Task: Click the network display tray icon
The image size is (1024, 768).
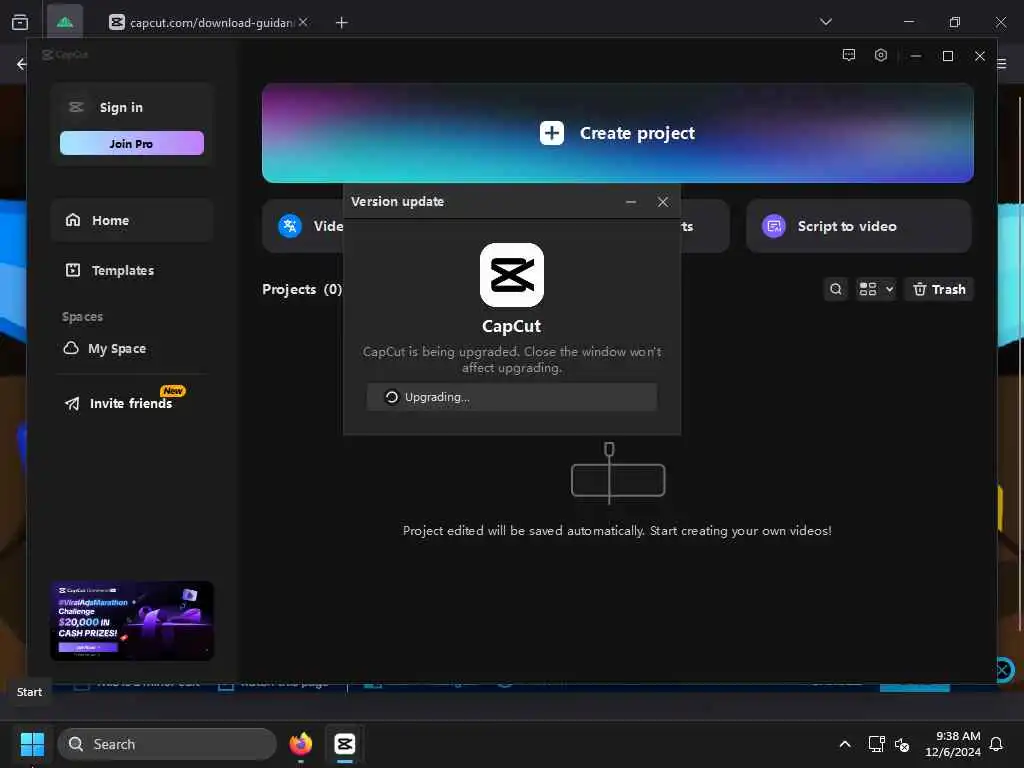Action: [876, 744]
